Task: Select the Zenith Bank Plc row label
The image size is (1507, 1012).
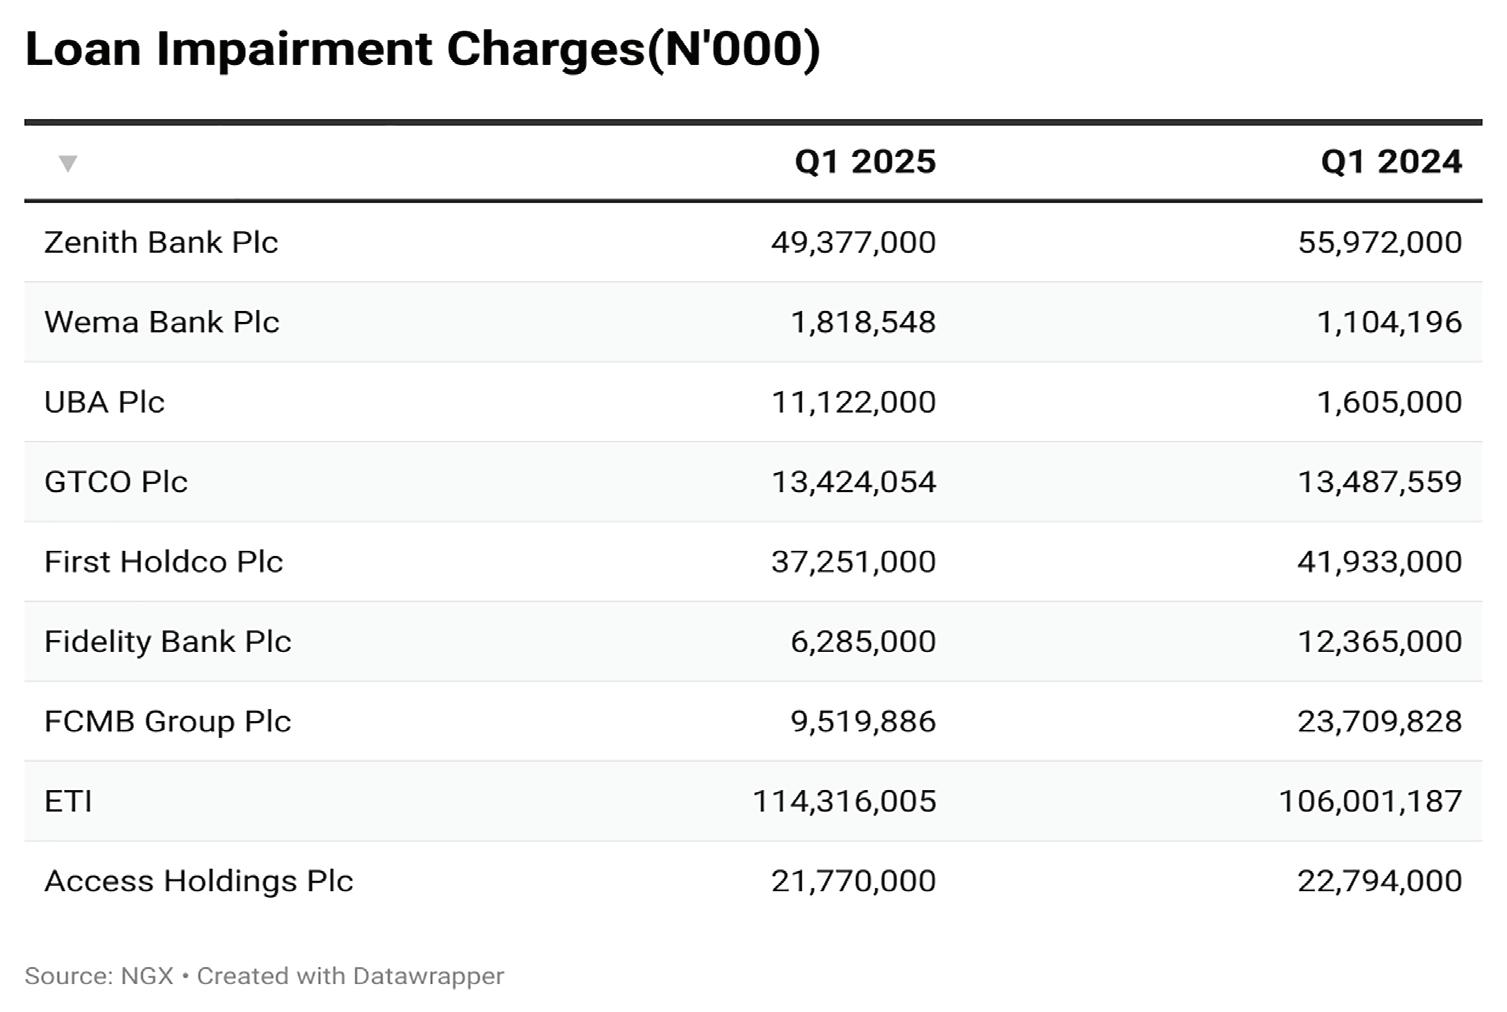Action: tap(161, 242)
